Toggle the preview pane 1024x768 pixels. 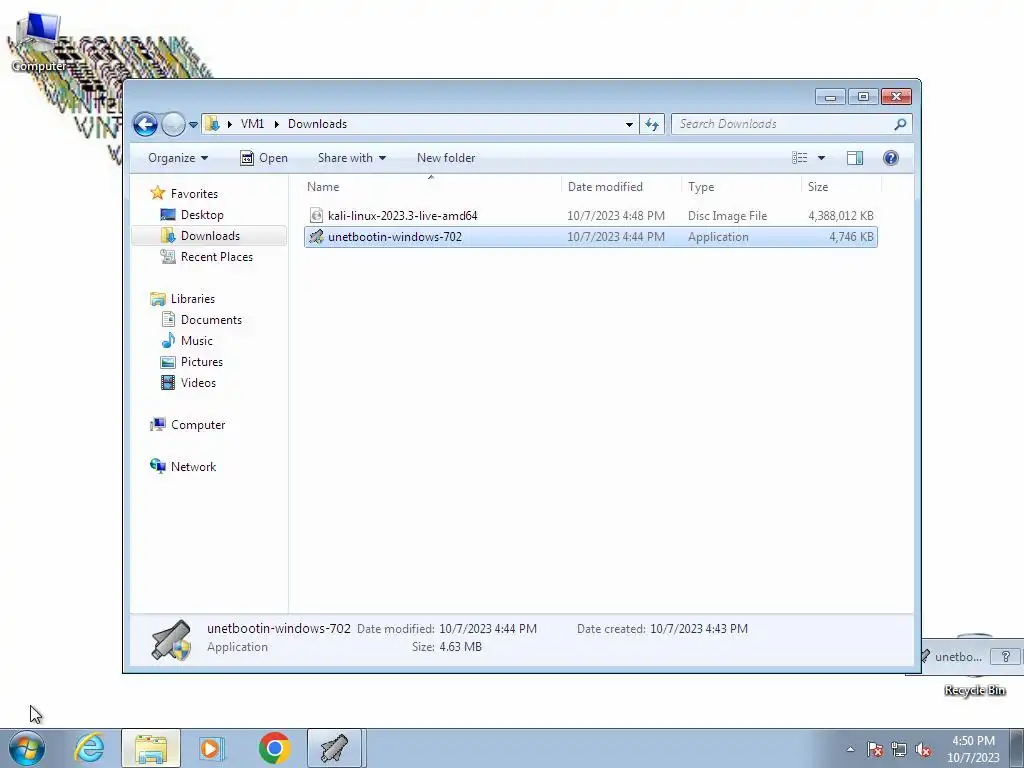[x=855, y=158]
